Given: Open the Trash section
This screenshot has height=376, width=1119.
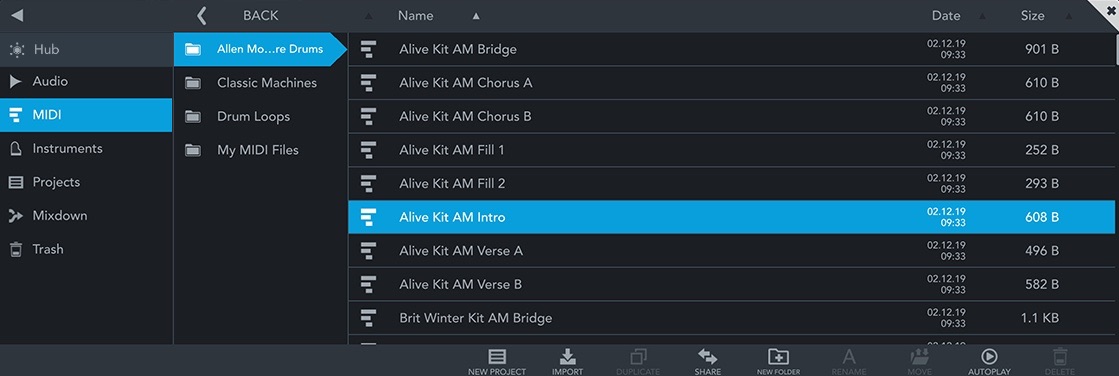Looking at the screenshot, I should (86, 249).
